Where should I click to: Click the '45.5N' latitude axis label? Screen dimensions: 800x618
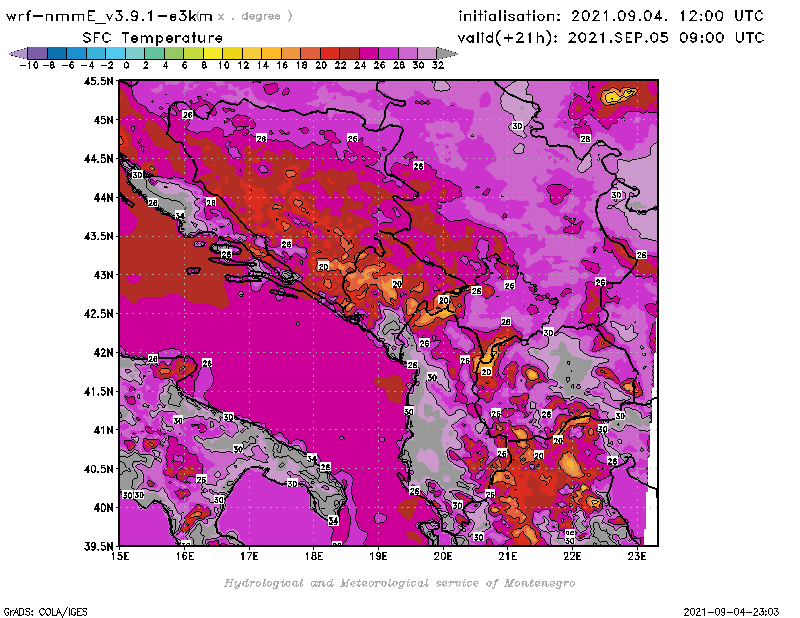tap(98, 81)
